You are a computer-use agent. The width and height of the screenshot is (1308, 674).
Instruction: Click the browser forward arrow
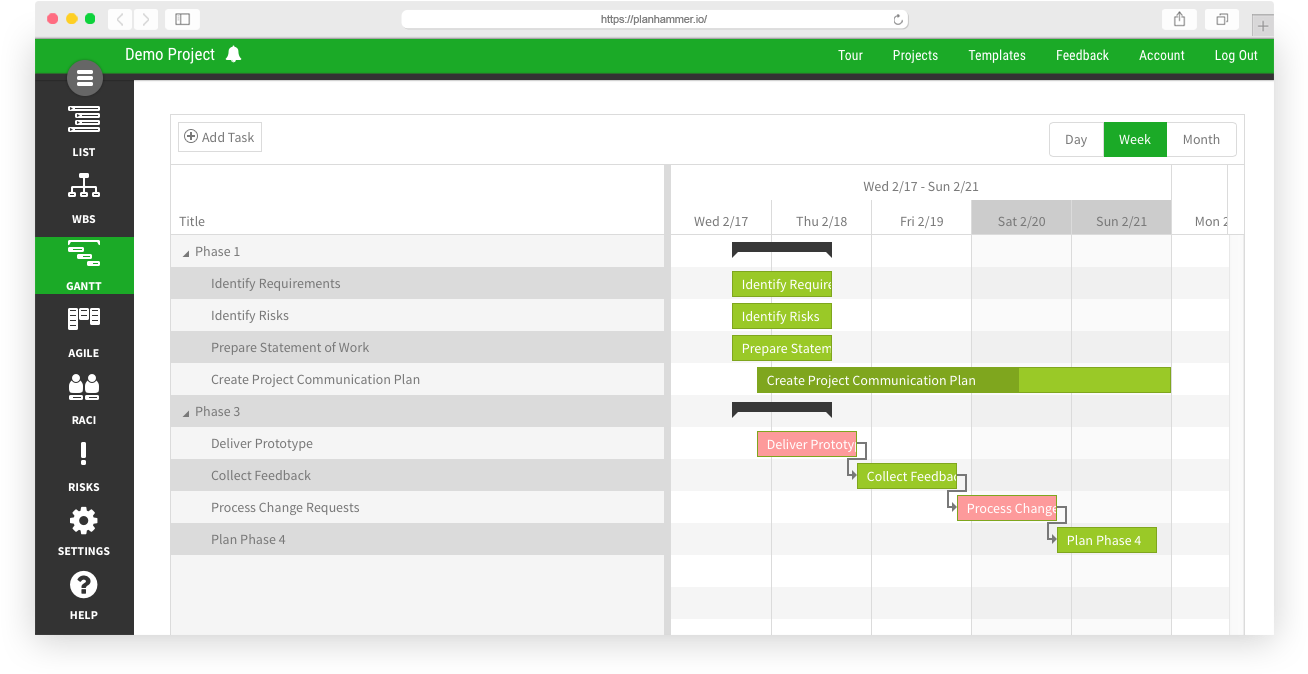point(146,19)
